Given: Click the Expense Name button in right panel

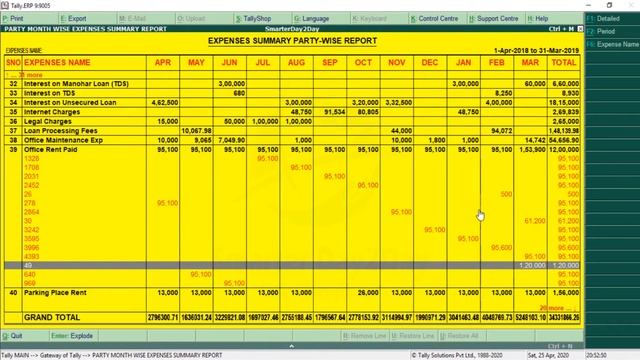Looking at the screenshot, I should point(613,44).
